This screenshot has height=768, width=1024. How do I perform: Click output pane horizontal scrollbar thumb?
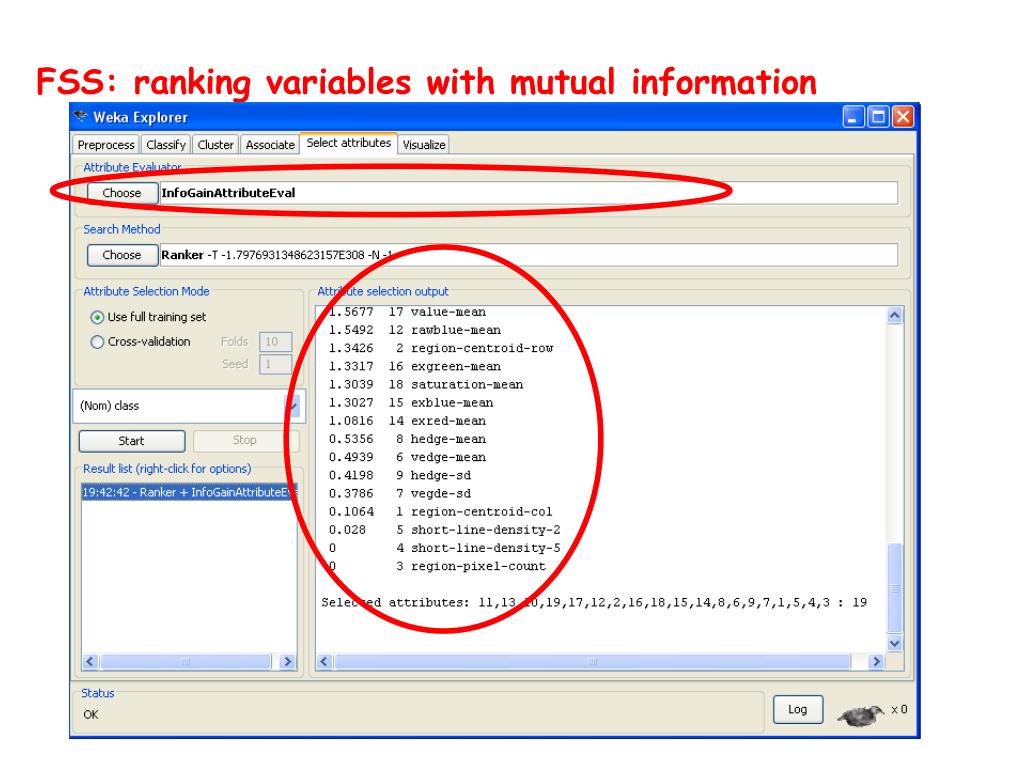592,662
